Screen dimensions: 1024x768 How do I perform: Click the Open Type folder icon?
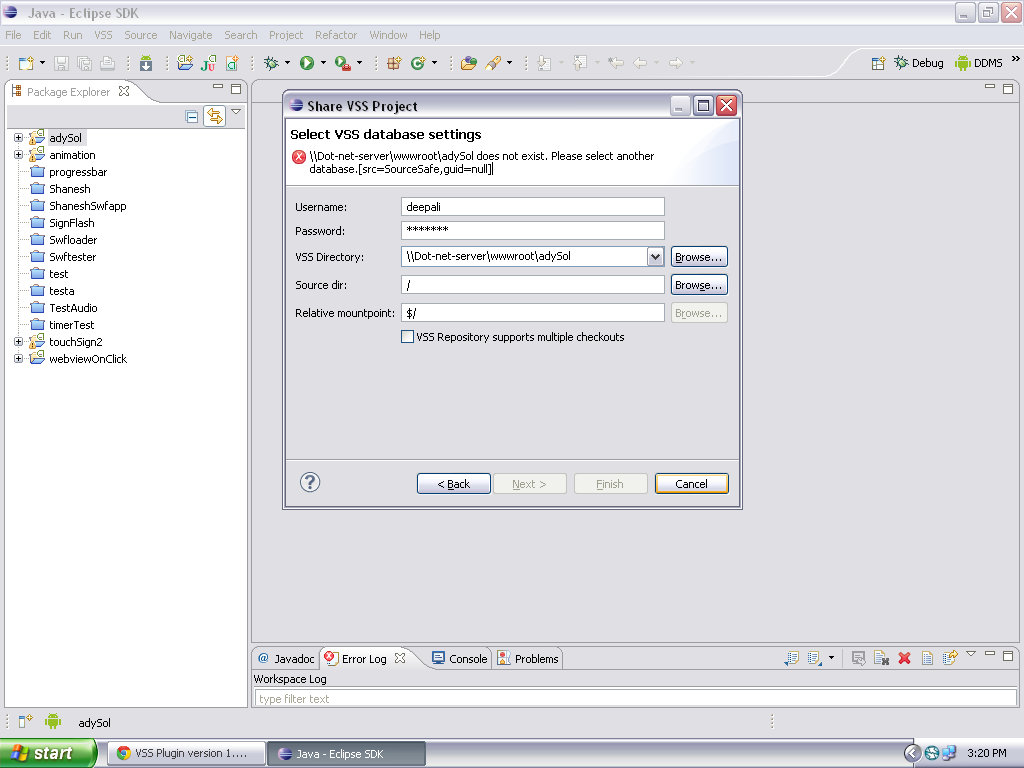click(468, 63)
